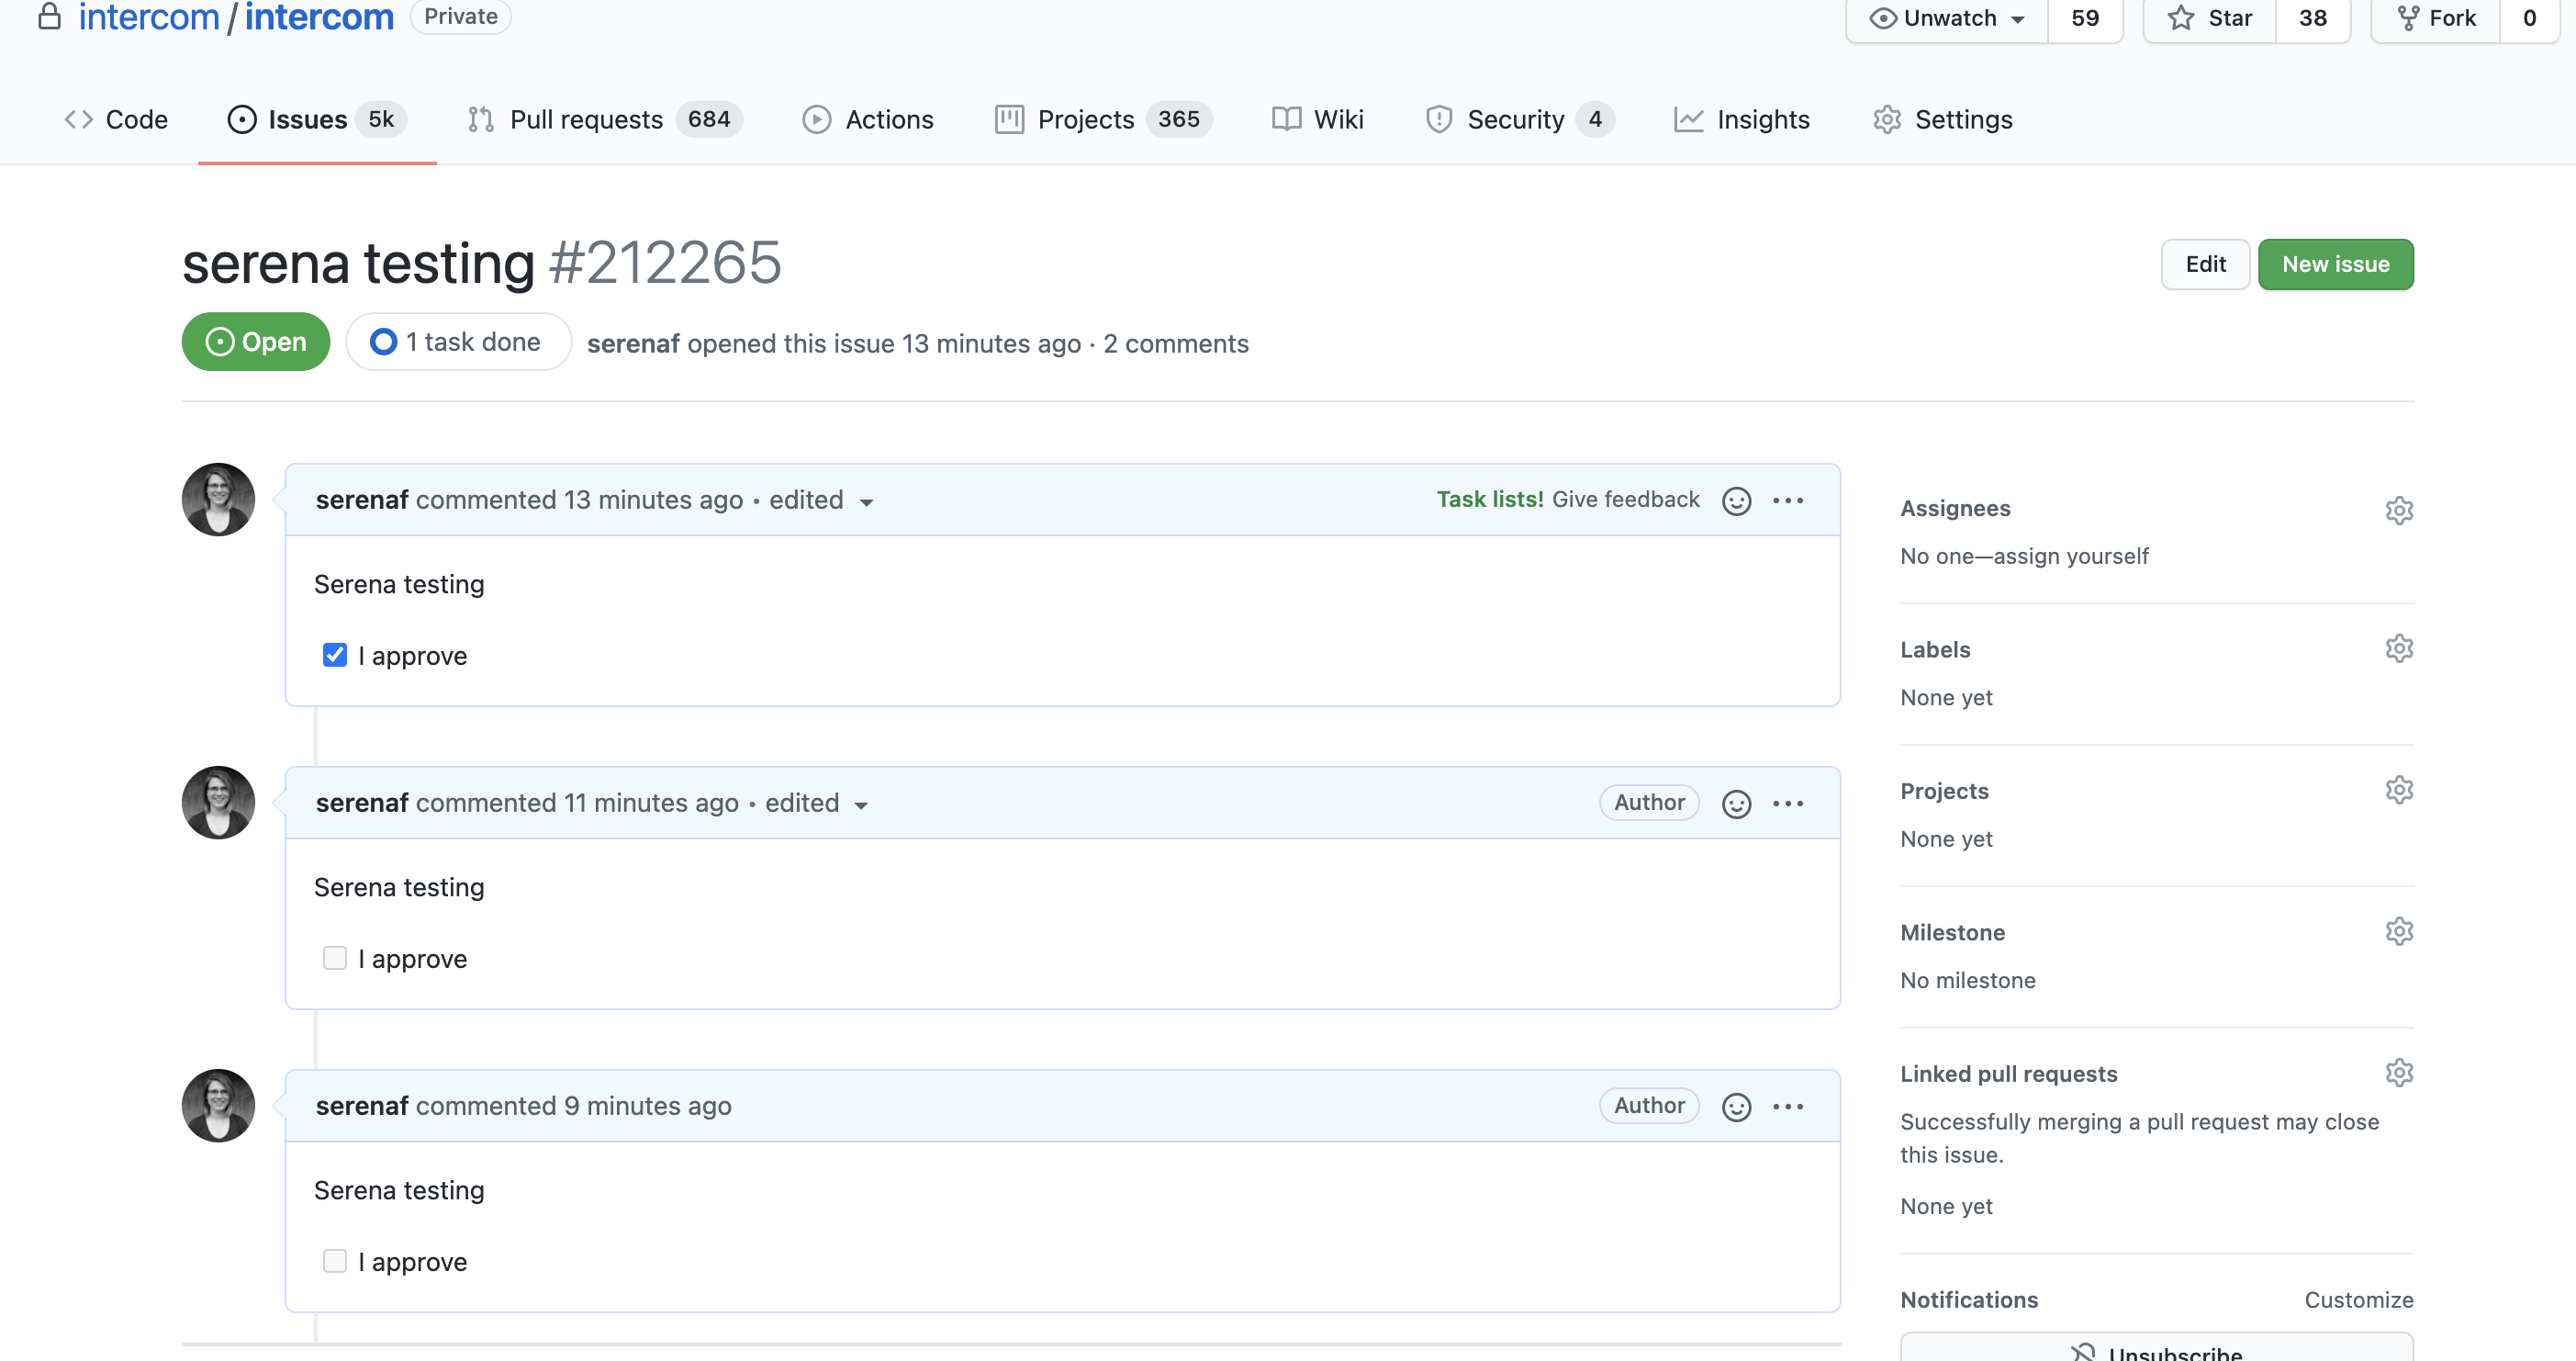Open the Code tab
The image size is (2576, 1361).
116,120
